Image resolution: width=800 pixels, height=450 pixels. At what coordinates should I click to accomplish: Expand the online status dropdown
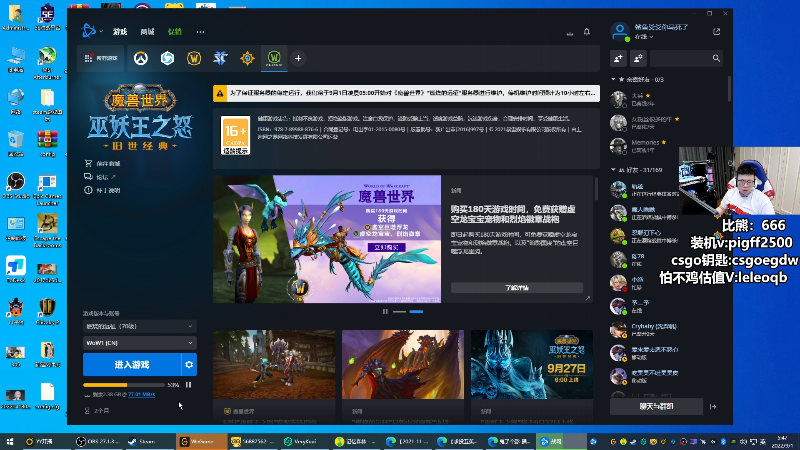644,37
